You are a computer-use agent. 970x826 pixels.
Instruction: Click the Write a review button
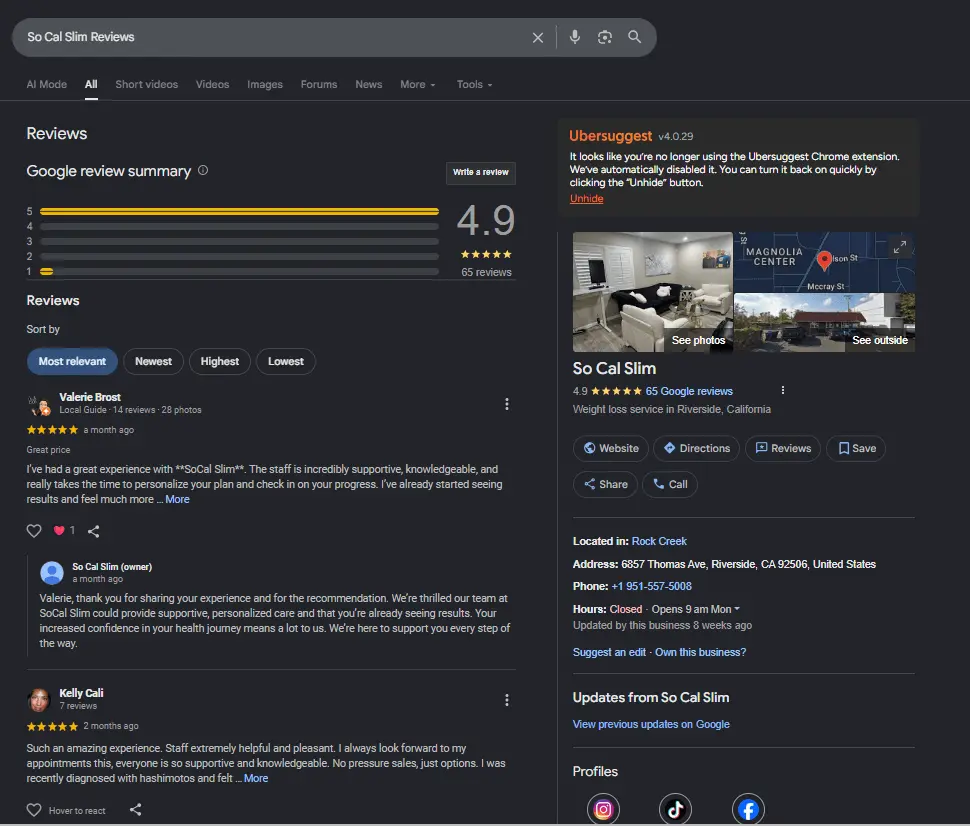click(x=481, y=173)
